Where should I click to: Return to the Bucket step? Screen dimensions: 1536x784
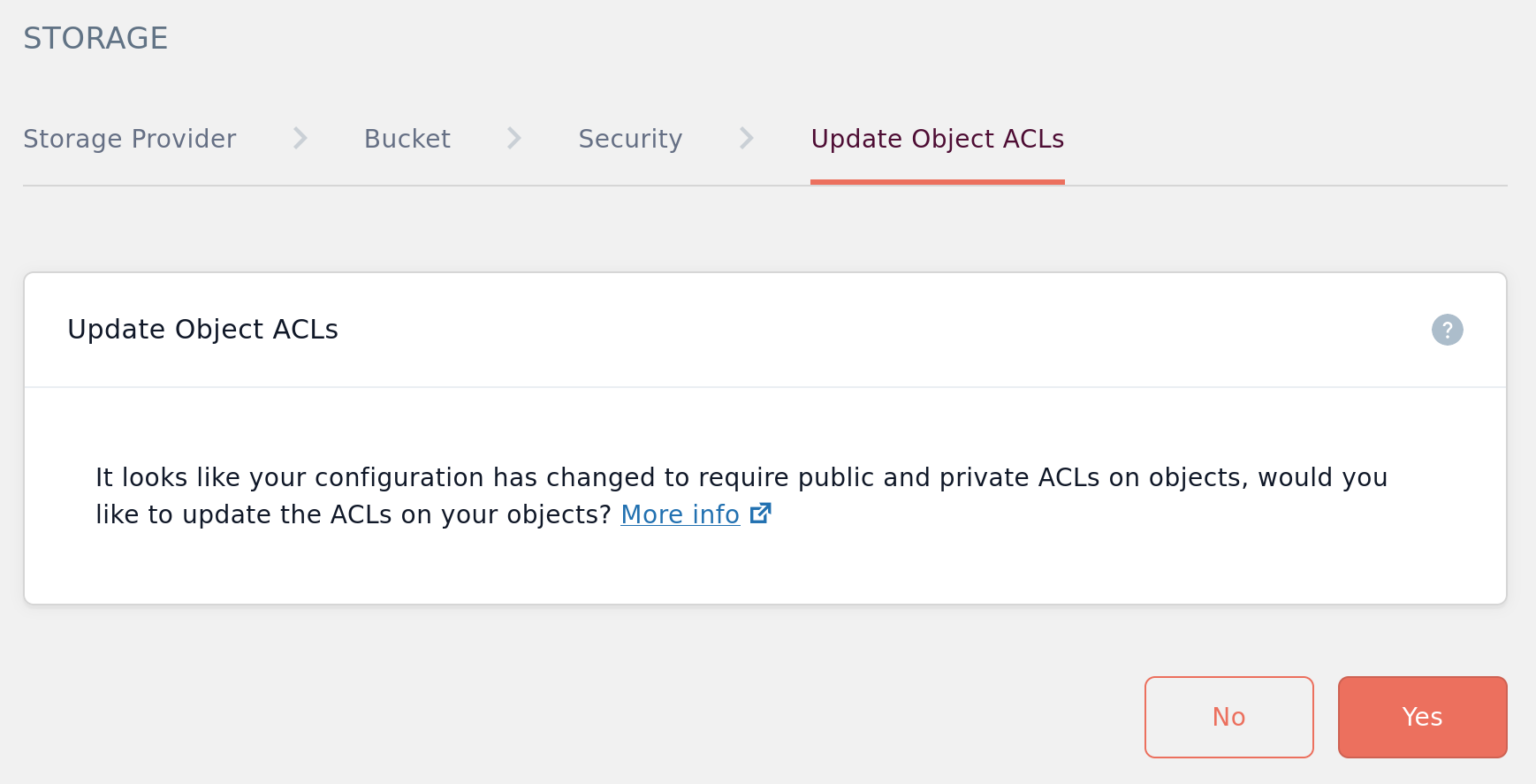click(407, 138)
